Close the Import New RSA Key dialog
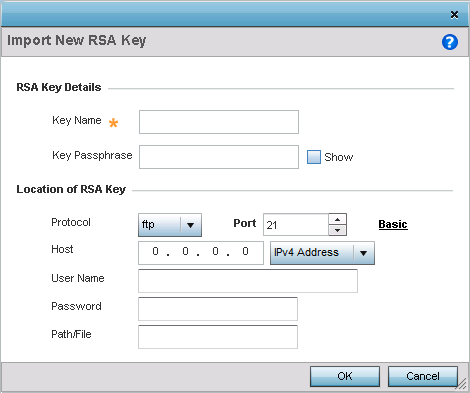 tap(454, 15)
